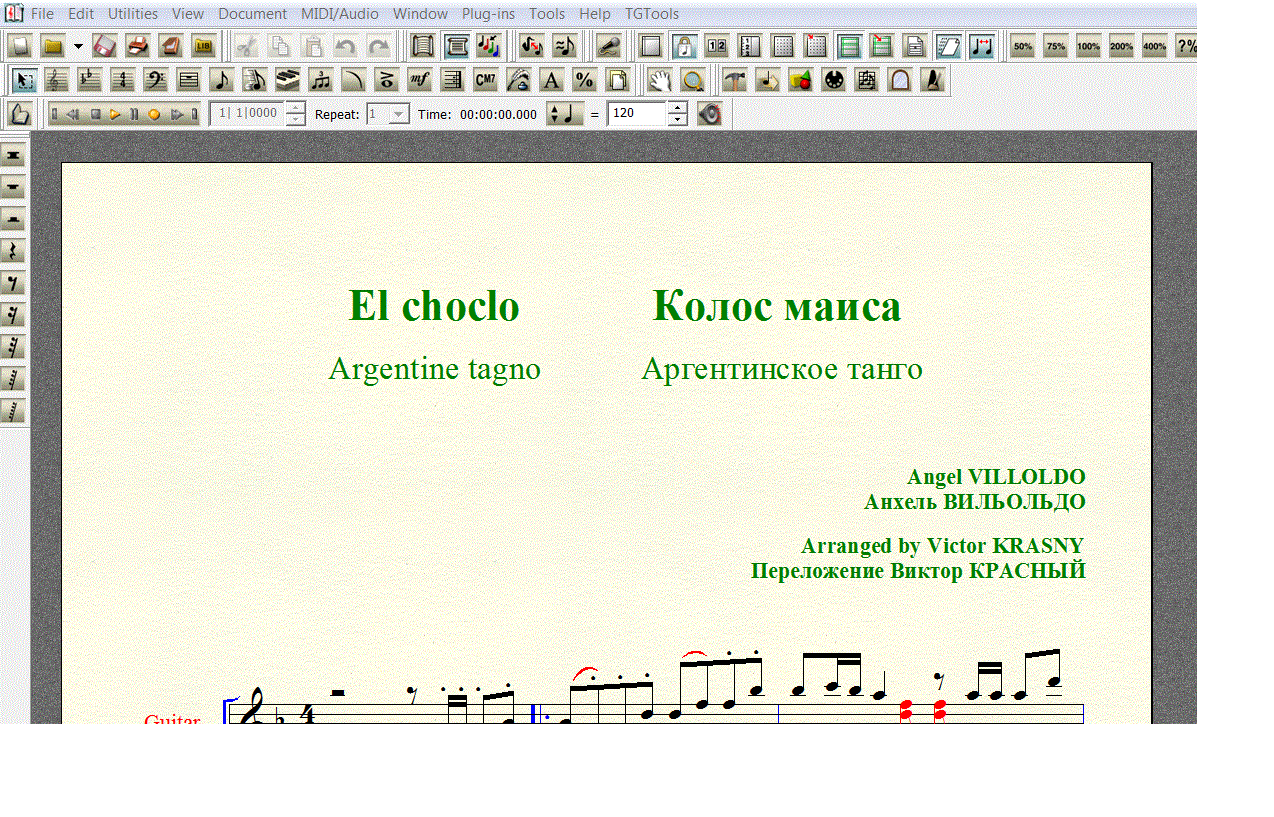
Task: Open the Document menu
Action: 252,14
